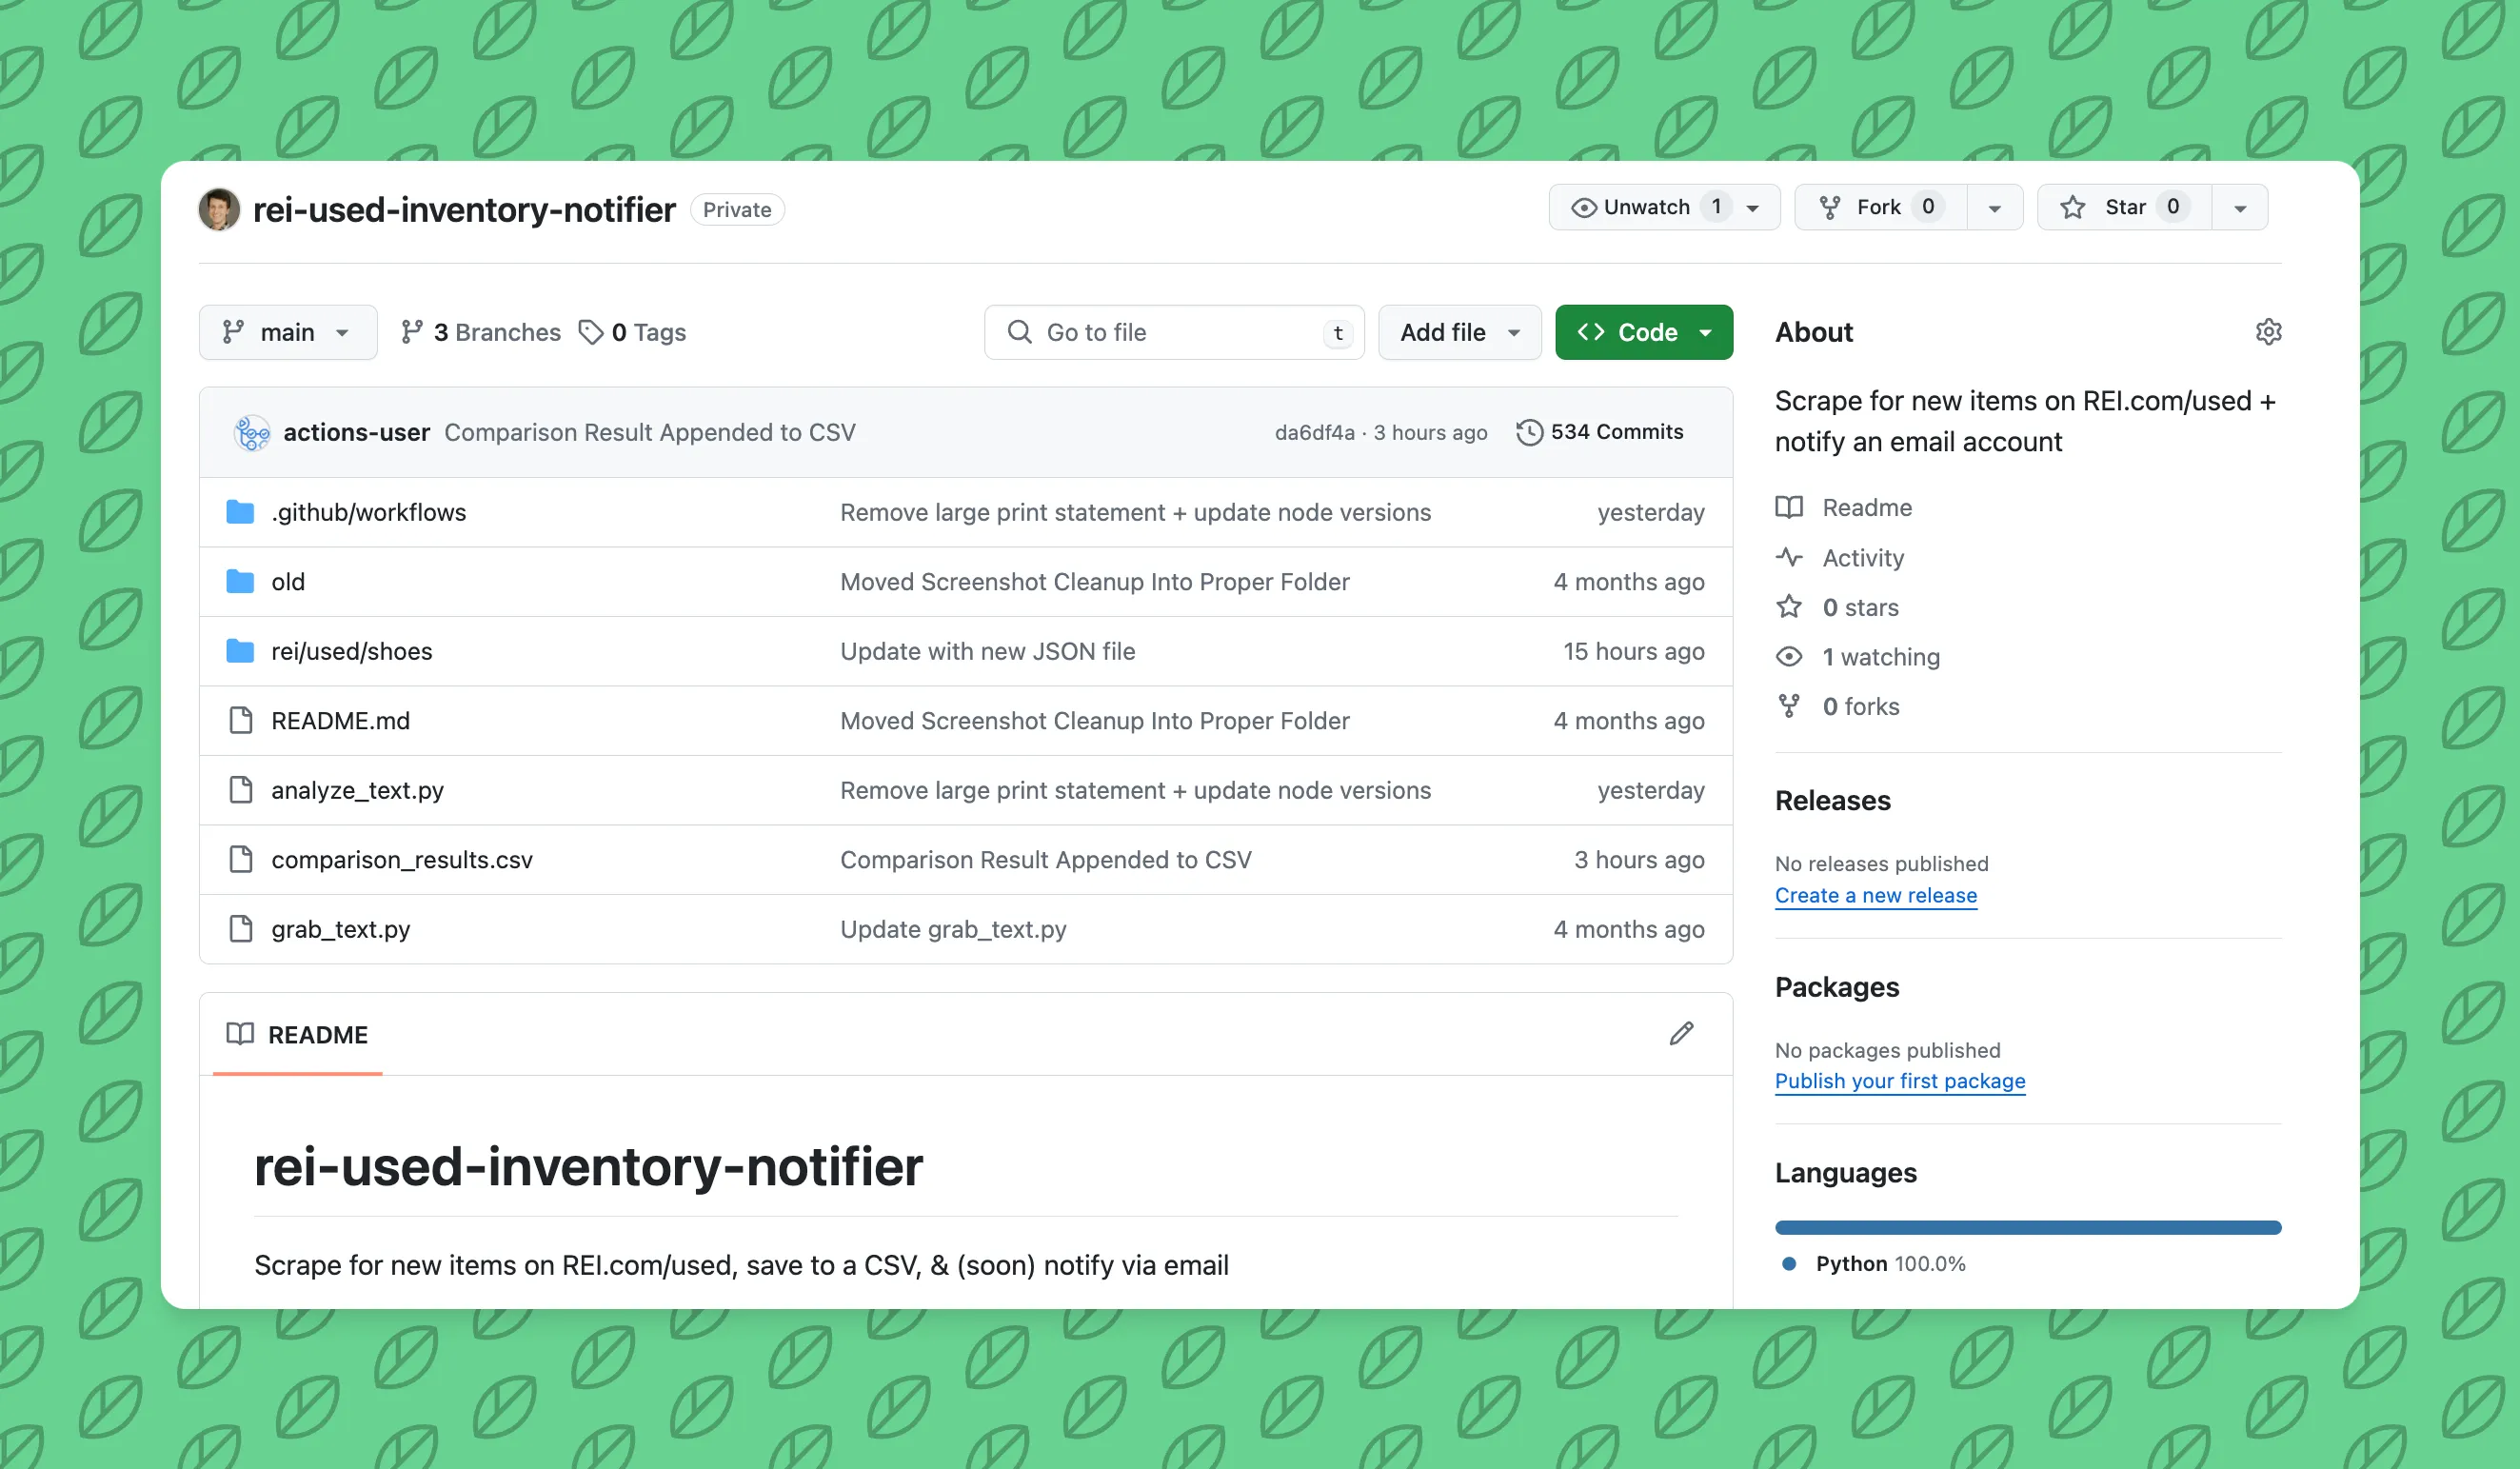Click README book icon in README header
Screen dimensions: 2520x1469
point(240,1034)
